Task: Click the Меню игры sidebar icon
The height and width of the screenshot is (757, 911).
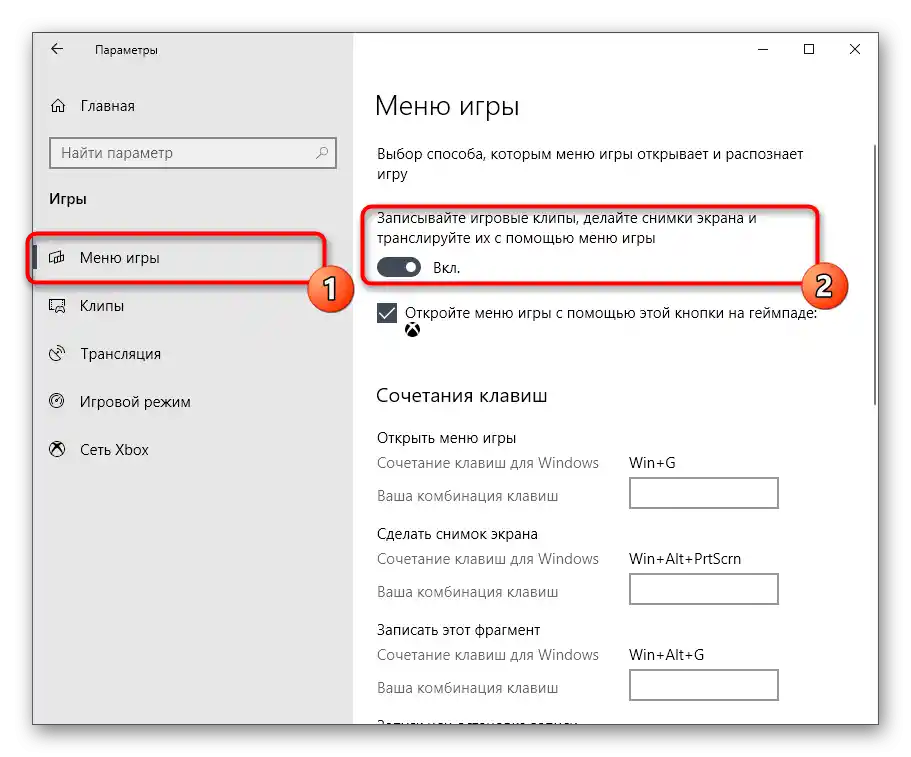Action: pyautogui.click(x=57, y=257)
